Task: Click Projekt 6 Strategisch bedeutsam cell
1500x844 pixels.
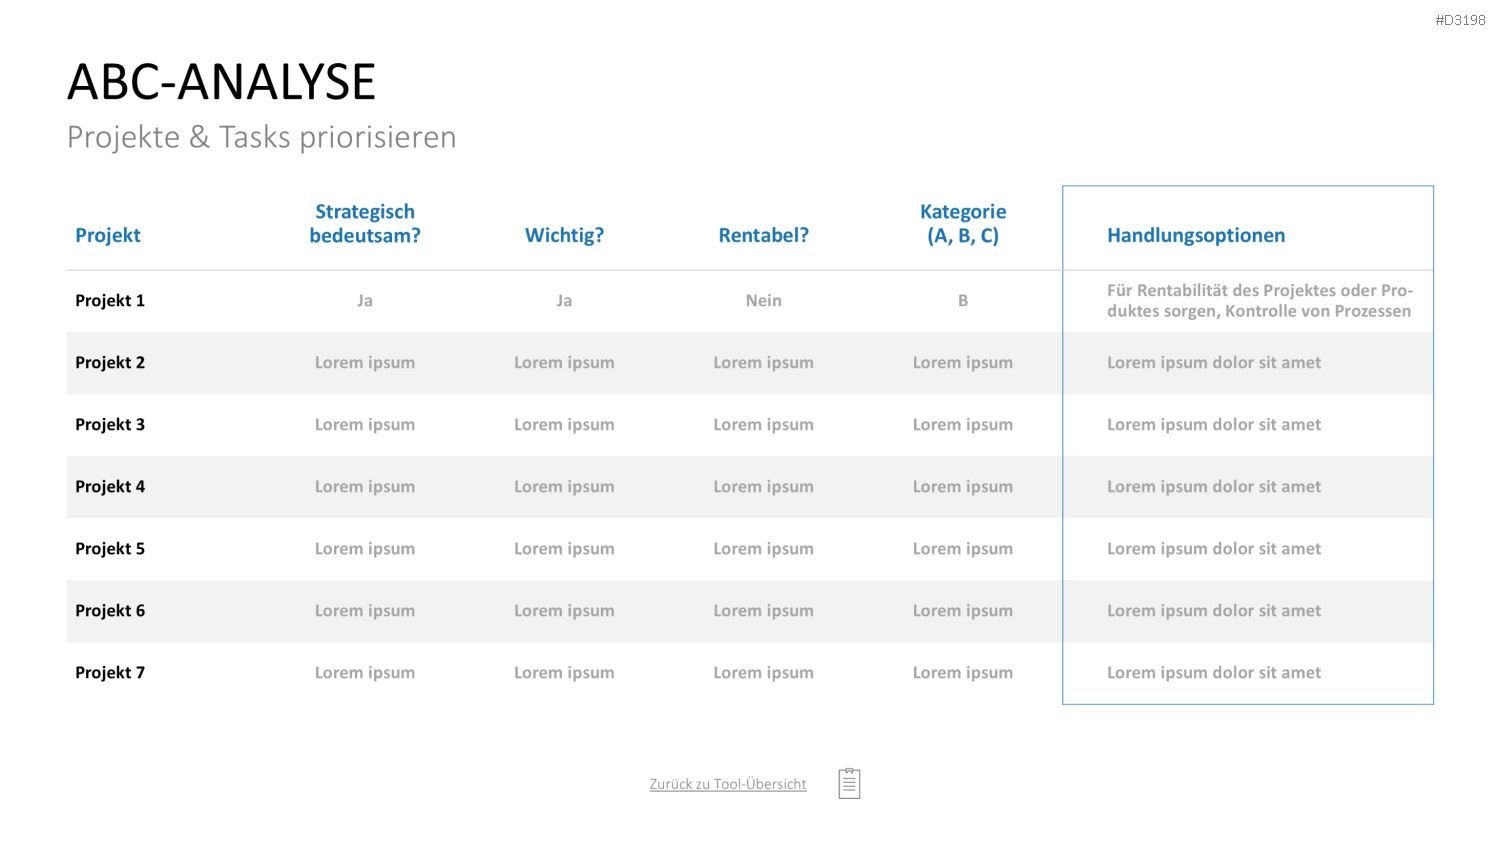Action: [365, 610]
